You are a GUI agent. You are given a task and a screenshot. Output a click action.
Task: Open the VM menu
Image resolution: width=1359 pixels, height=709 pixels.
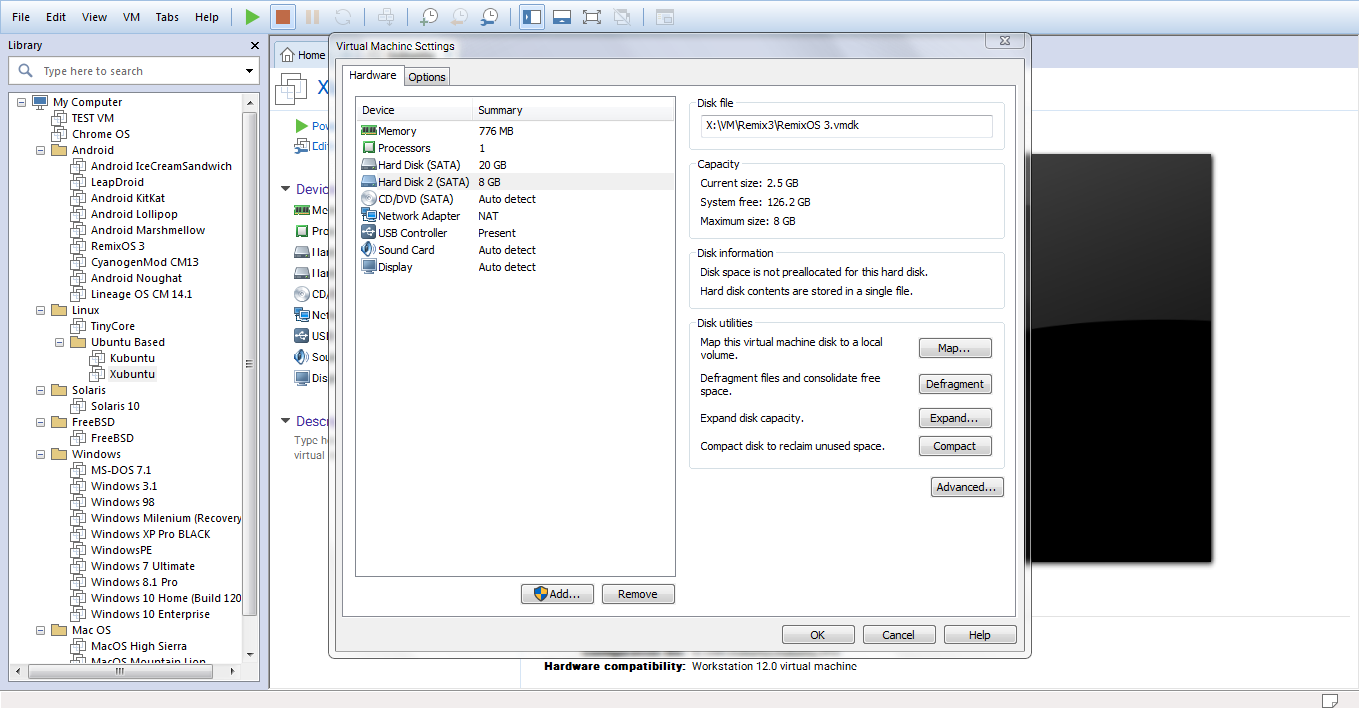pos(131,17)
